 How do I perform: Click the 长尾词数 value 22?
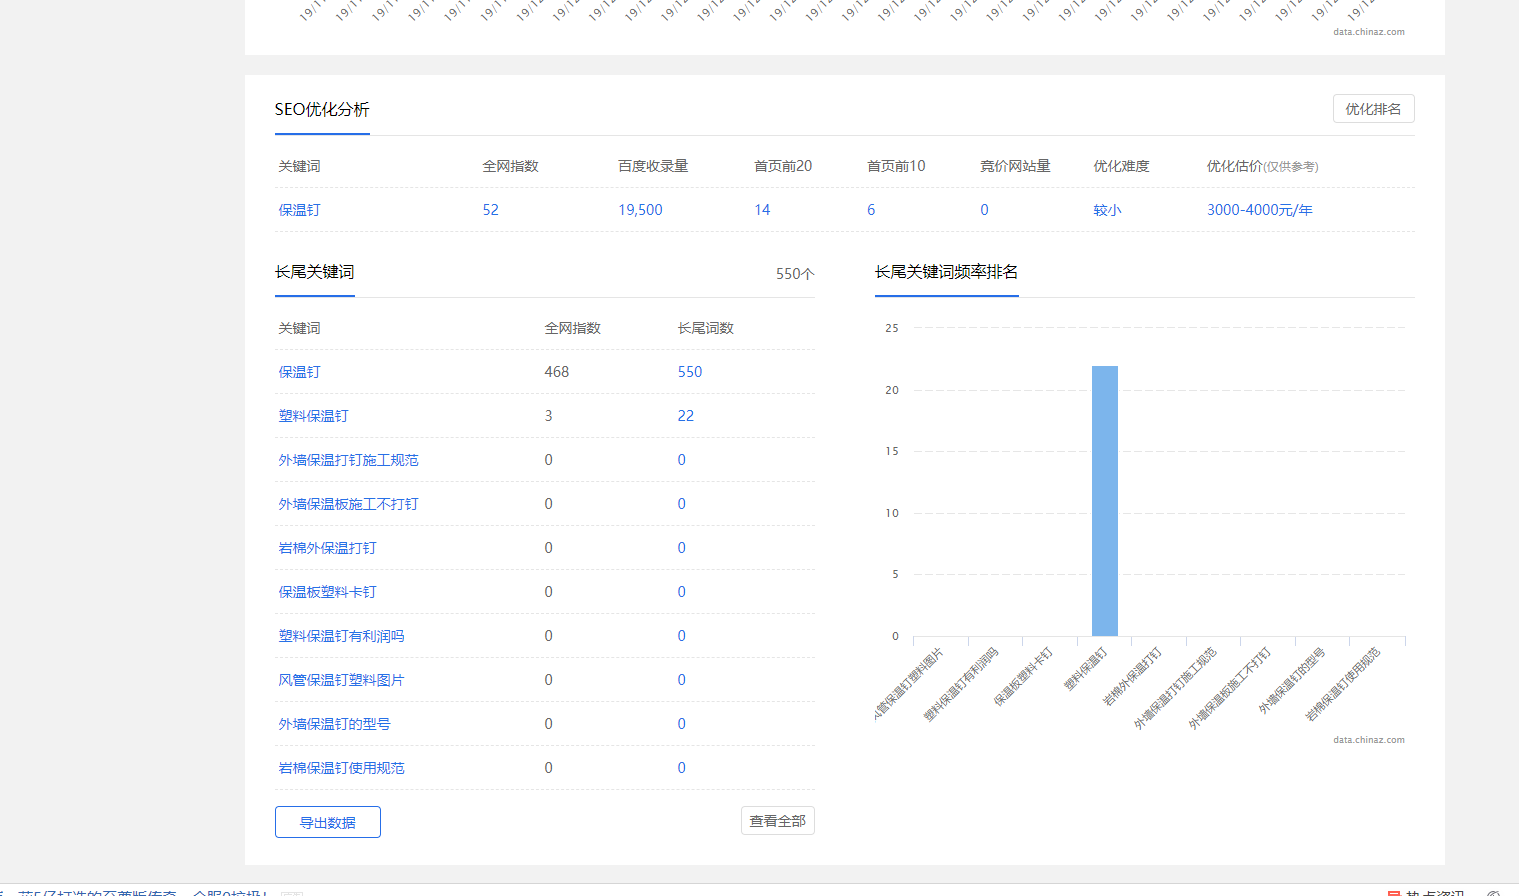(x=685, y=416)
